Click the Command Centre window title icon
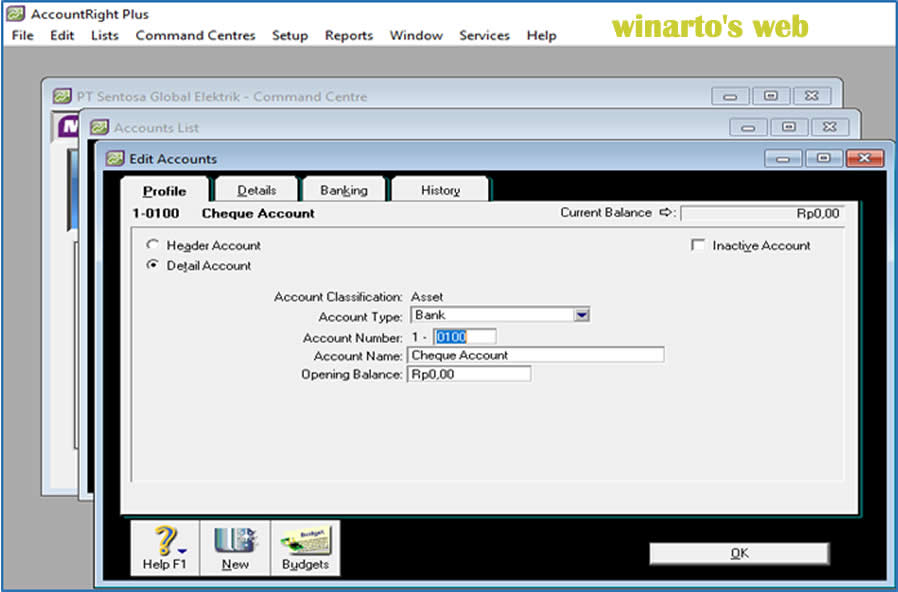 (62, 96)
